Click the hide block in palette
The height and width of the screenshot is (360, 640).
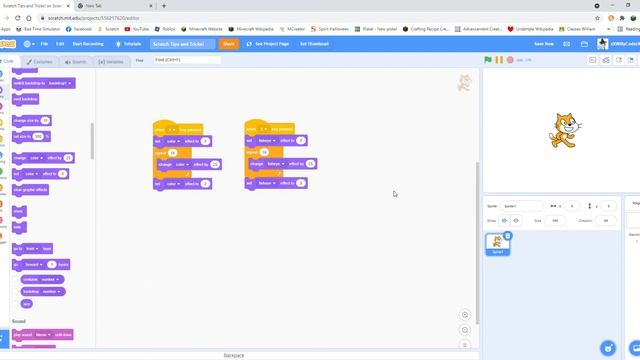coord(19,227)
